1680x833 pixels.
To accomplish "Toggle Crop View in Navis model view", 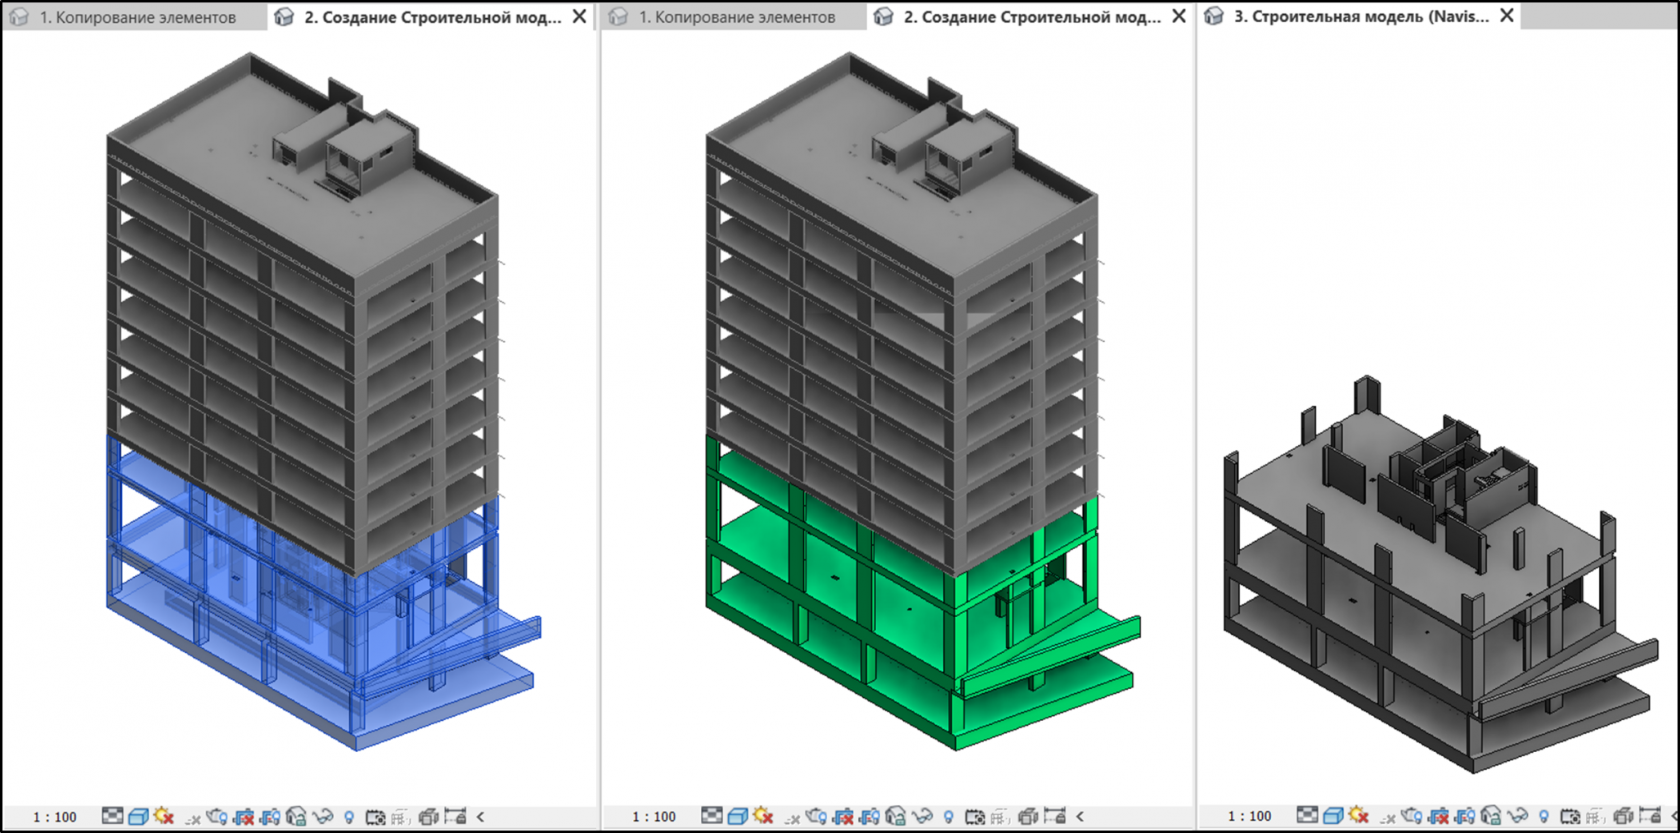I will pyautogui.click(x=1439, y=815).
